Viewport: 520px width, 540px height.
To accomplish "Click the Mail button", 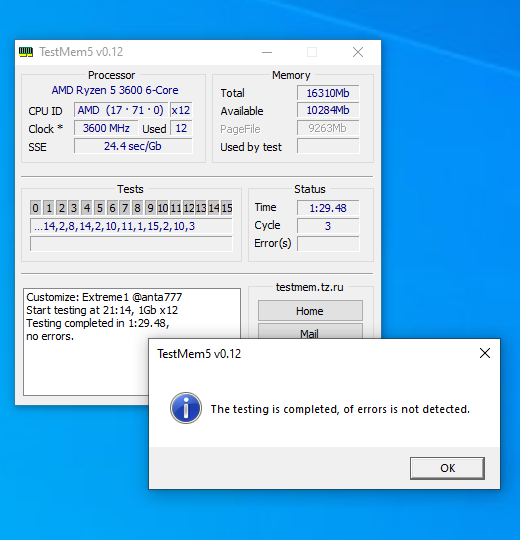I will coord(310,331).
